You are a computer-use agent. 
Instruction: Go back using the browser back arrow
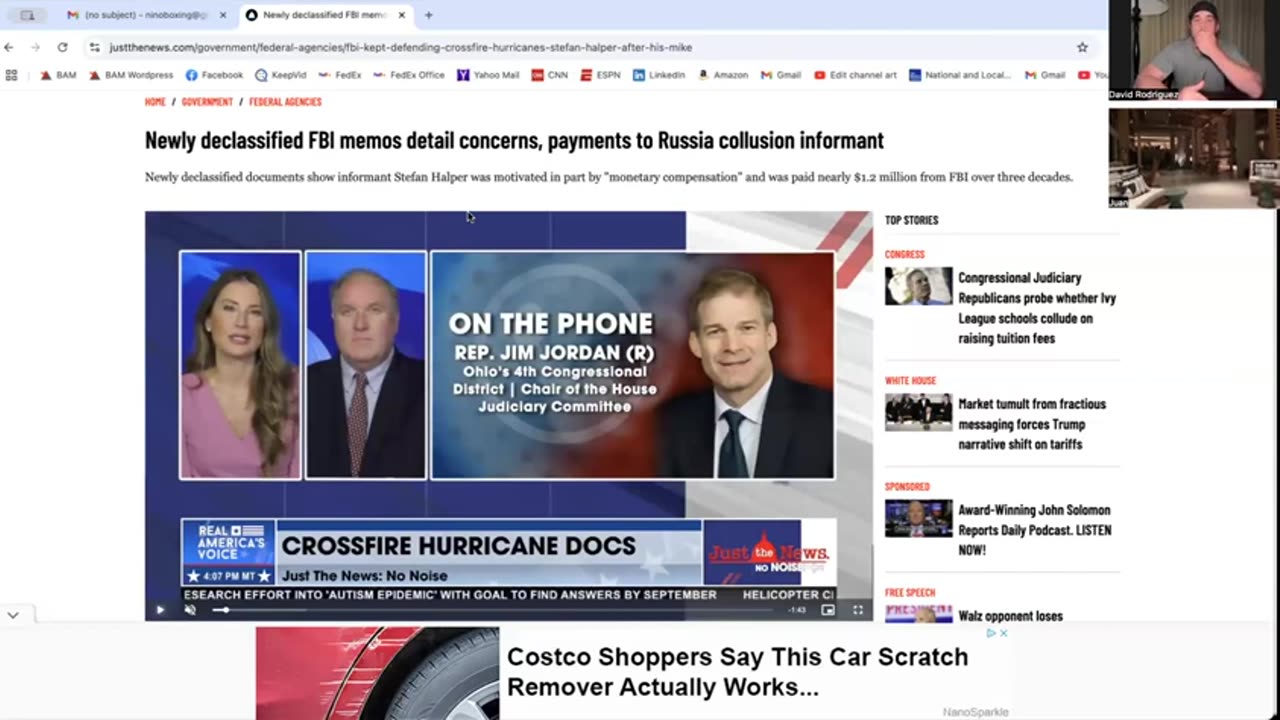coord(9,47)
